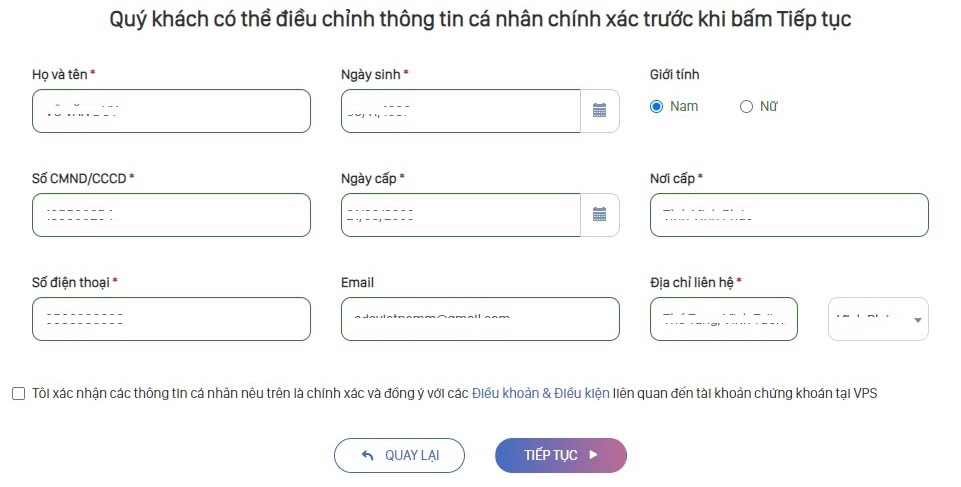Click the play arrow icon in TIẾP TỤC

click(x=593, y=455)
